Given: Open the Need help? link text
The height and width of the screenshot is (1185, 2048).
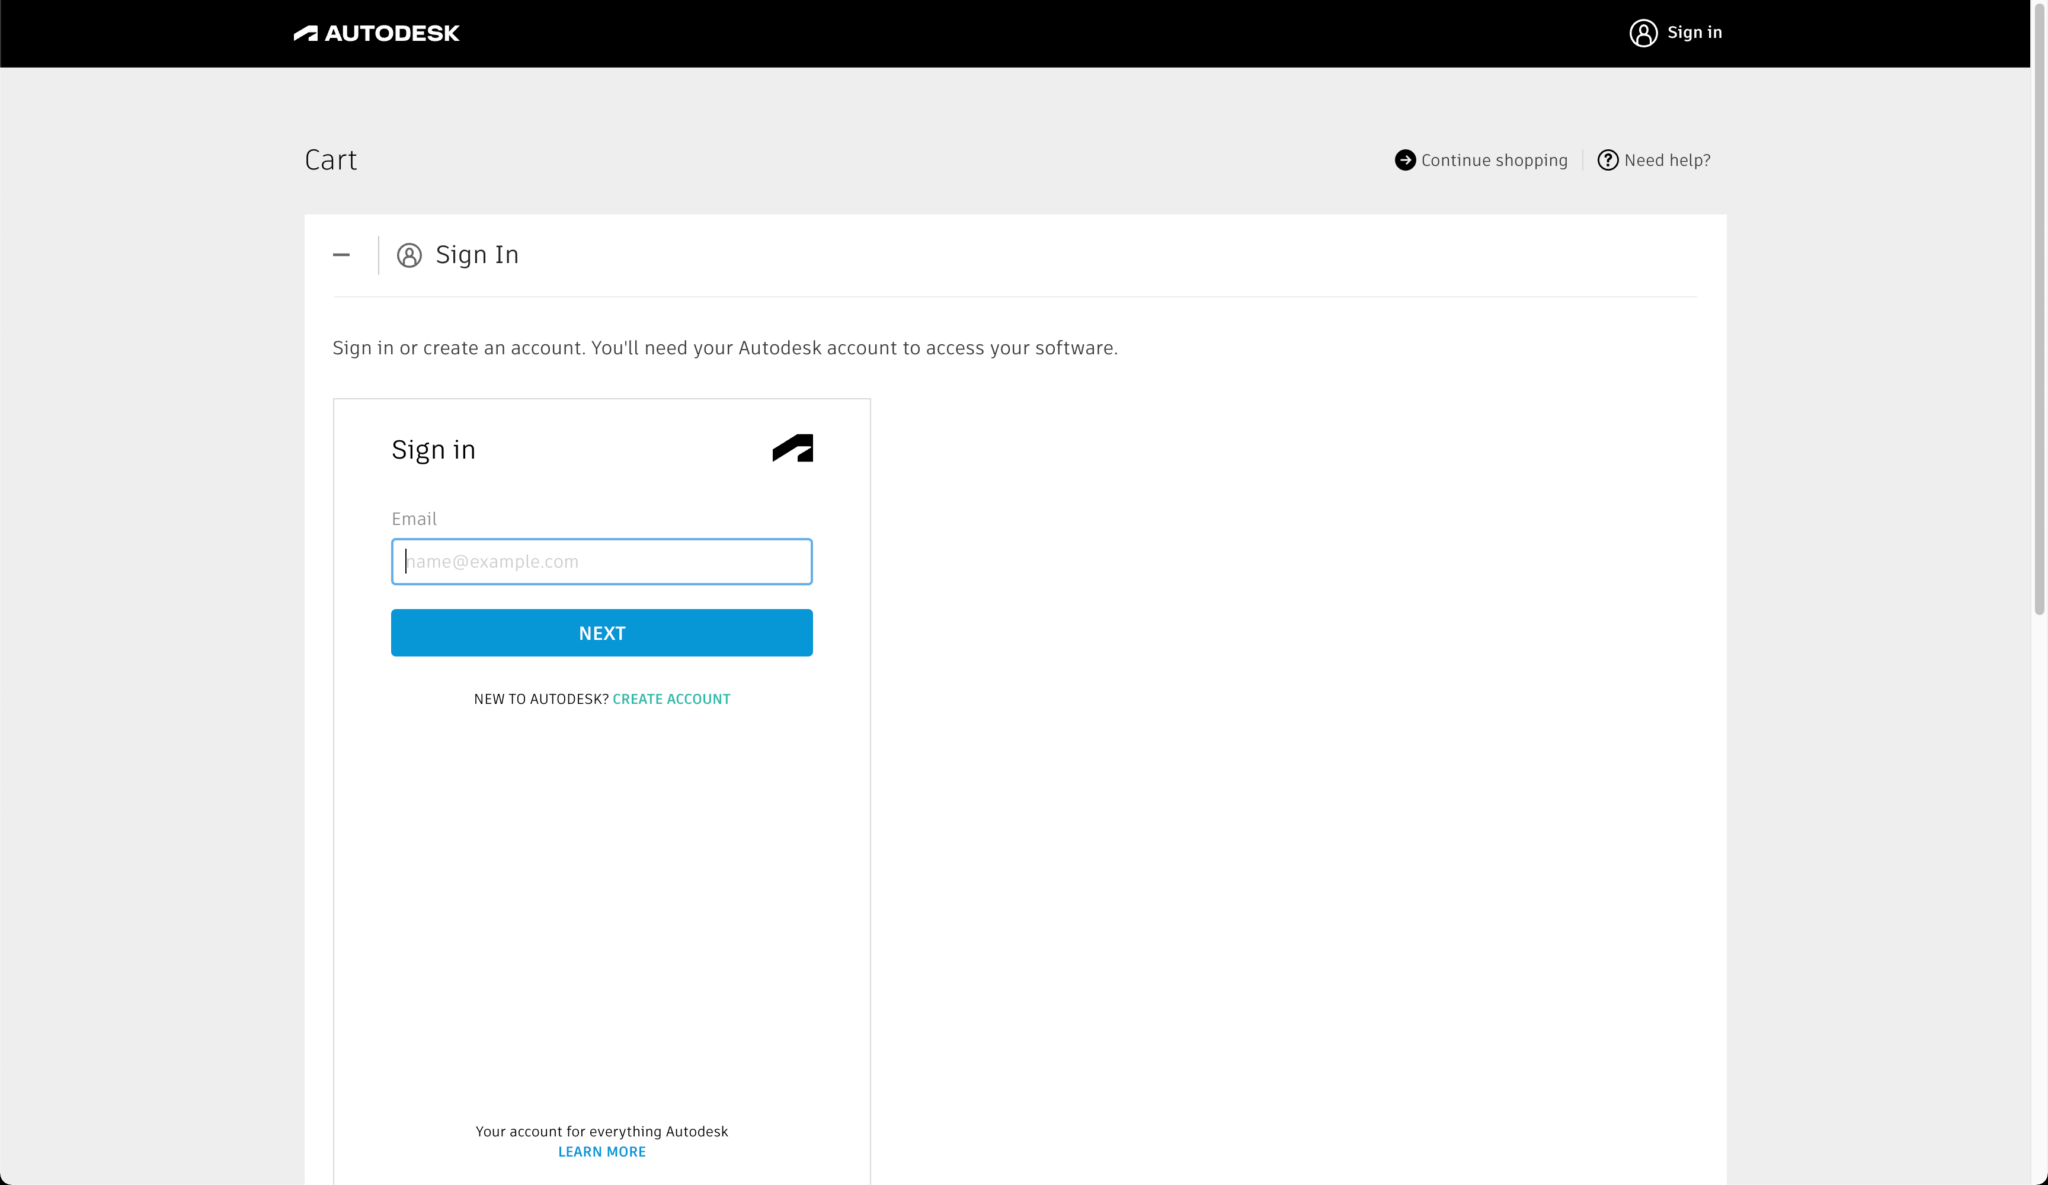Looking at the screenshot, I should tap(1667, 160).
